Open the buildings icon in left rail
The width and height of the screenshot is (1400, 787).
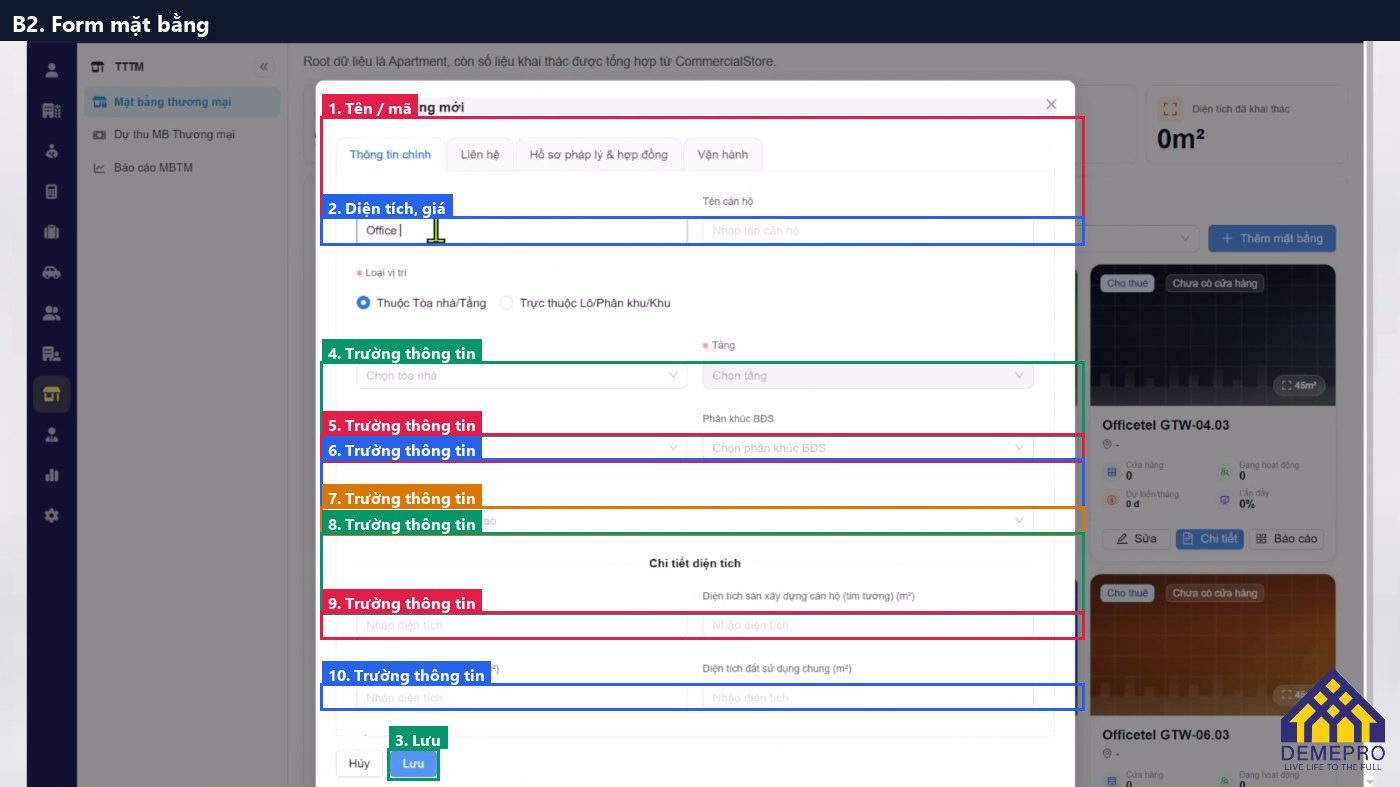52,110
